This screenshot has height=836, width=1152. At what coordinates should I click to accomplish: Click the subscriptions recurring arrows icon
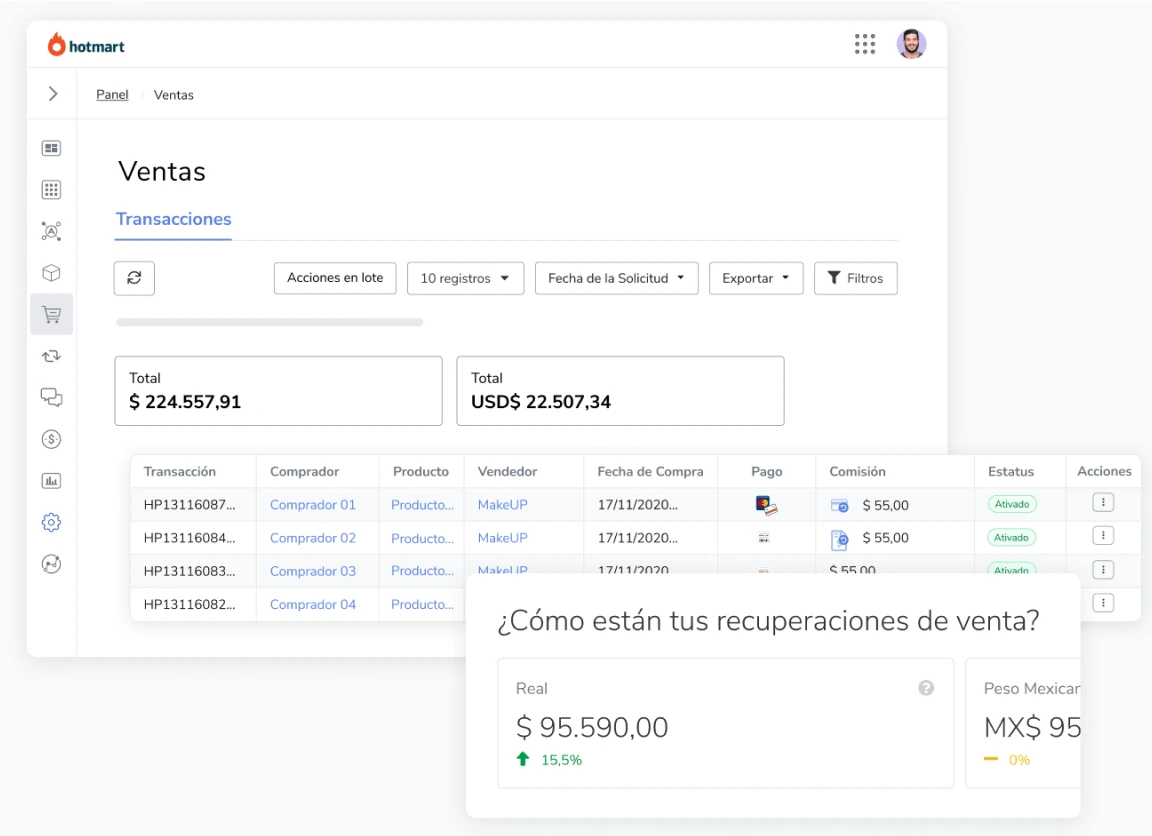pos(51,356)
